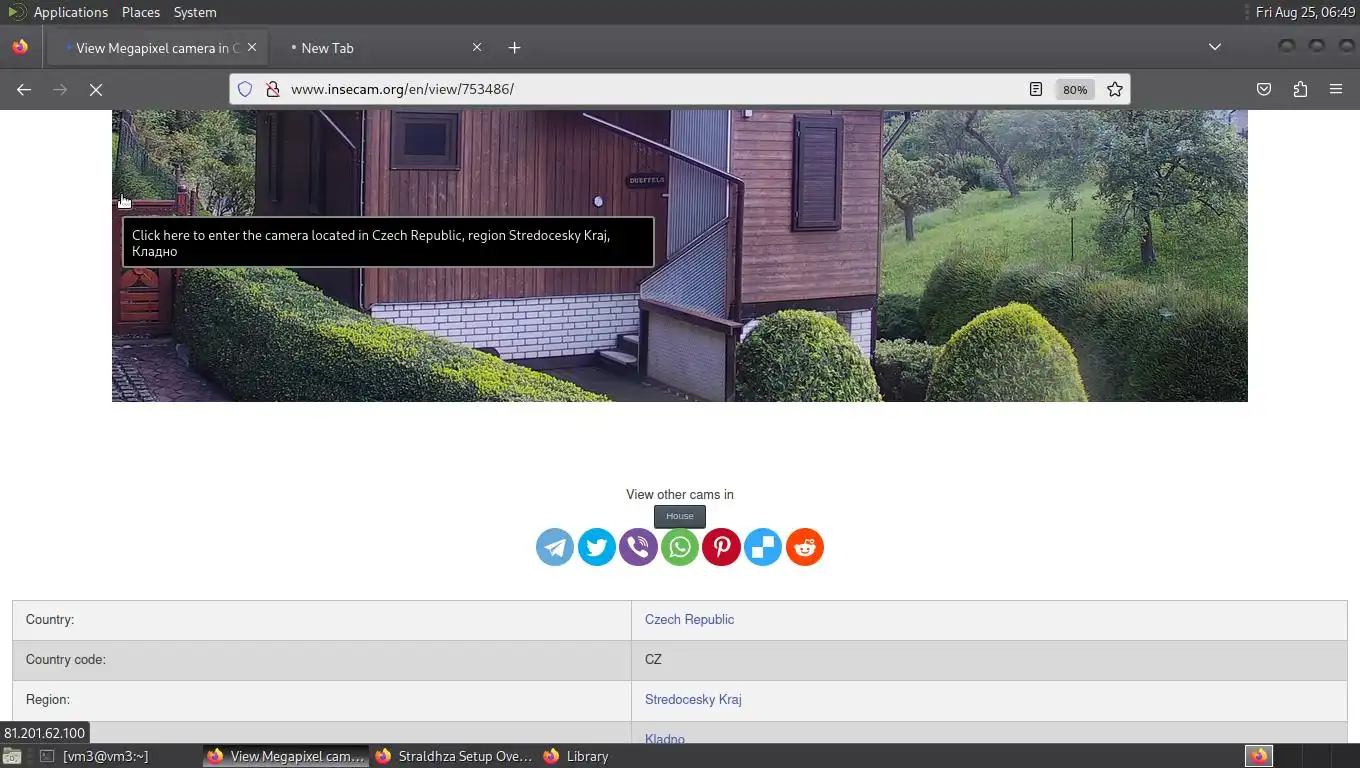Share the camera on Twitter
Viewport: 1360px width, 768px height.
pyautogui.click(x=597, y=547)
